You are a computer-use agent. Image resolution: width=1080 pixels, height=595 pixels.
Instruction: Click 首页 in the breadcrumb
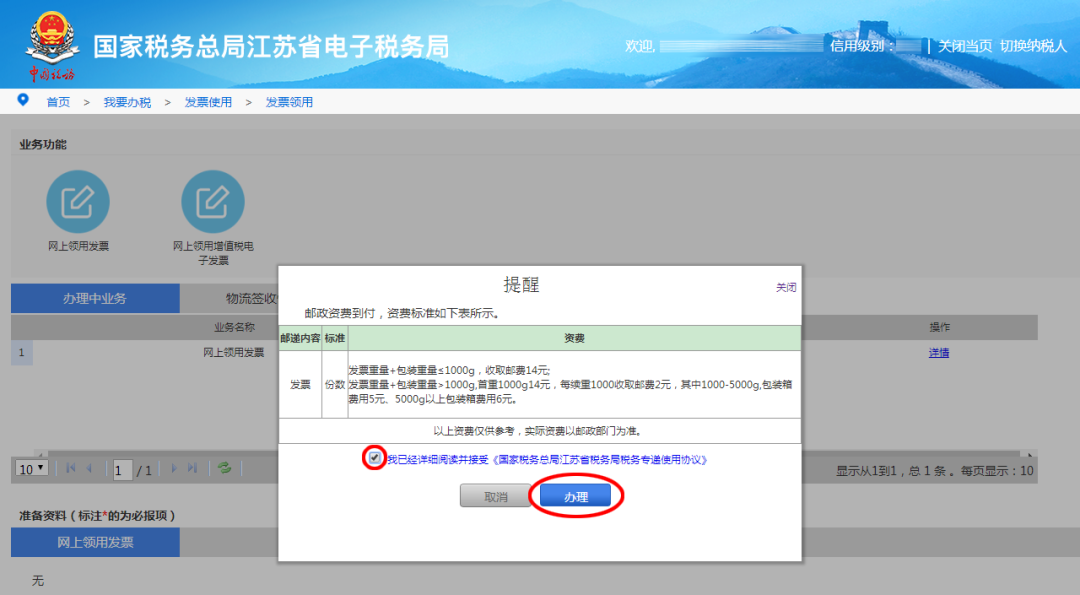58,102
